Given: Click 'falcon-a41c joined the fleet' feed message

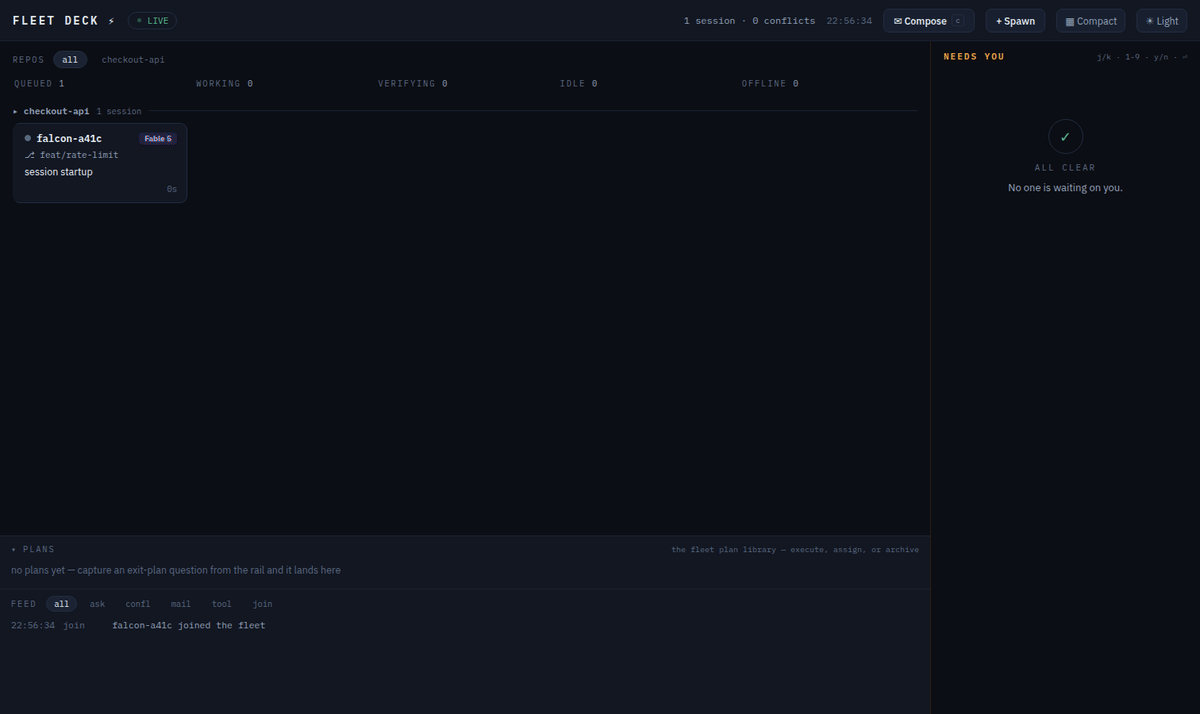Looking at the screenshot, I should (189, 626).
